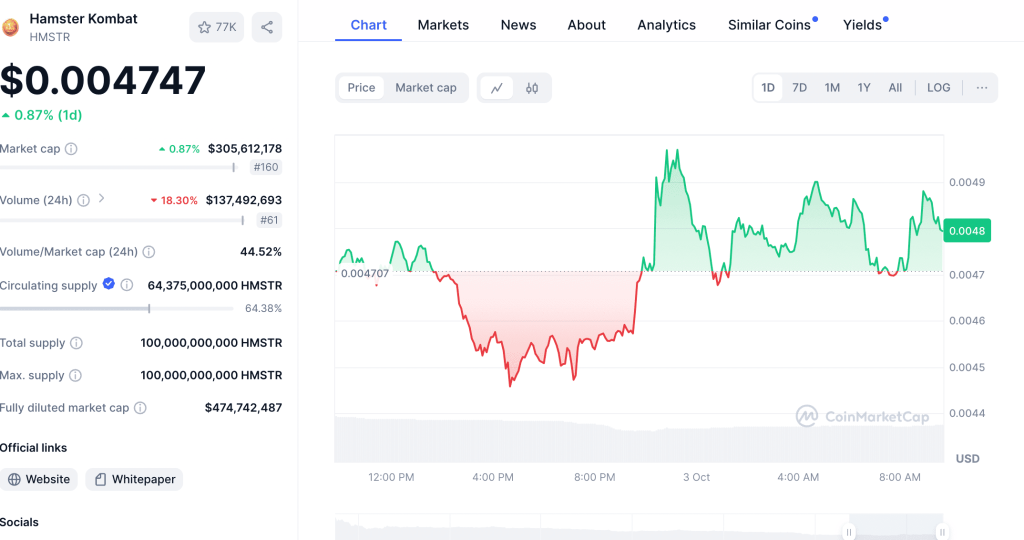Show Market cap info tooltip icon
The image size is (1024, 540).
pyautogui.click(x=71, y=149)
